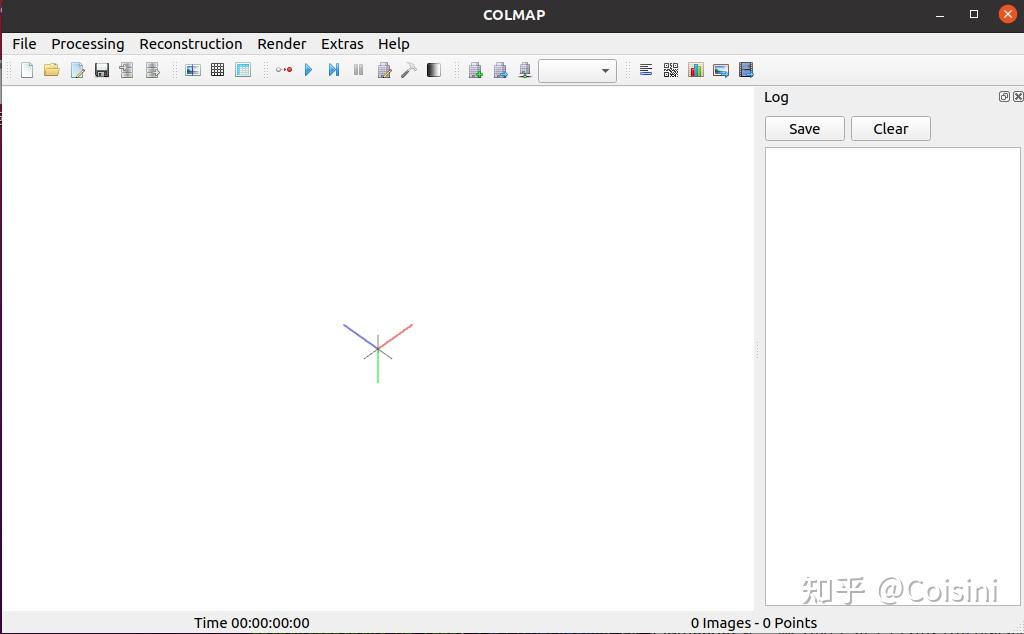Import an existing model
This screenshot has height=634, width=1024.
click(126, 70)
